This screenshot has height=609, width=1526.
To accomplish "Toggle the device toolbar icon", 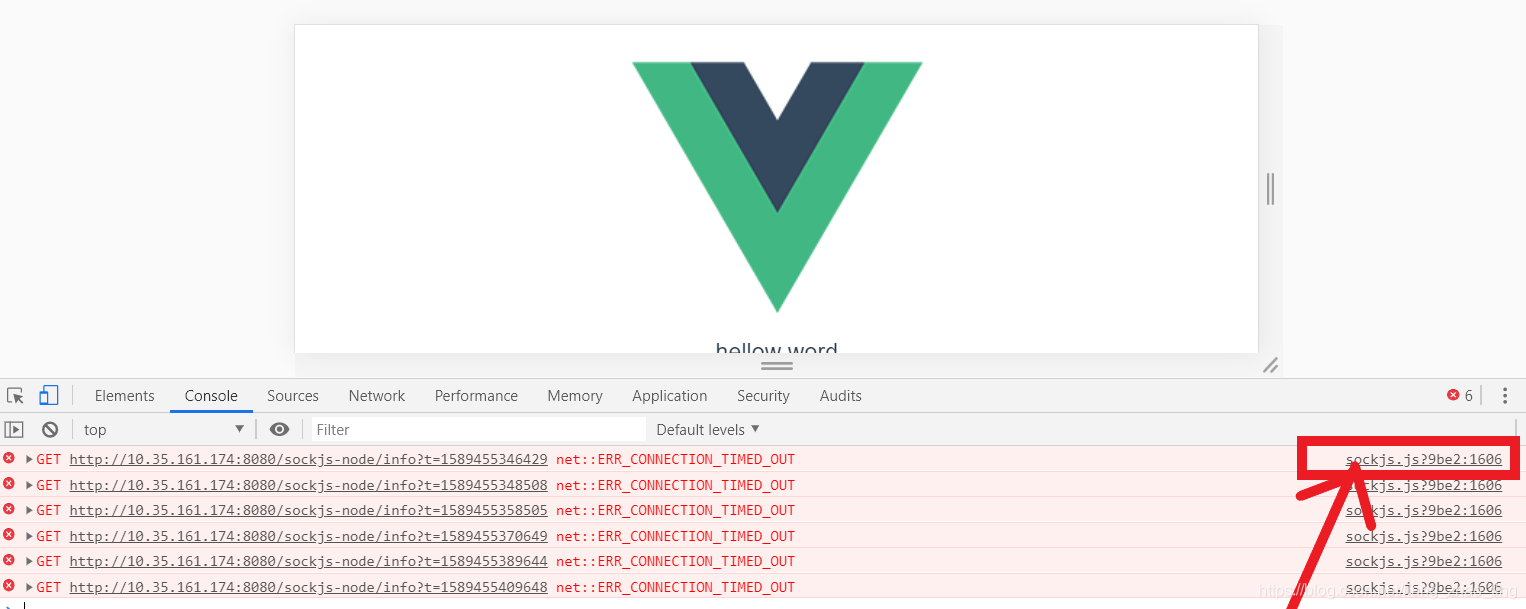I will click(x=49, y=396).
